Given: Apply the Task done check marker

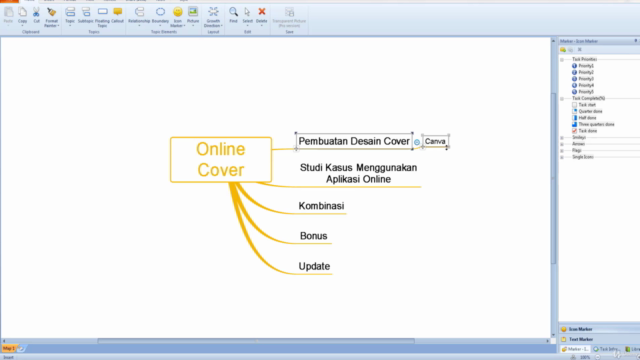Looking at the screenshot, I should (584, 131).
